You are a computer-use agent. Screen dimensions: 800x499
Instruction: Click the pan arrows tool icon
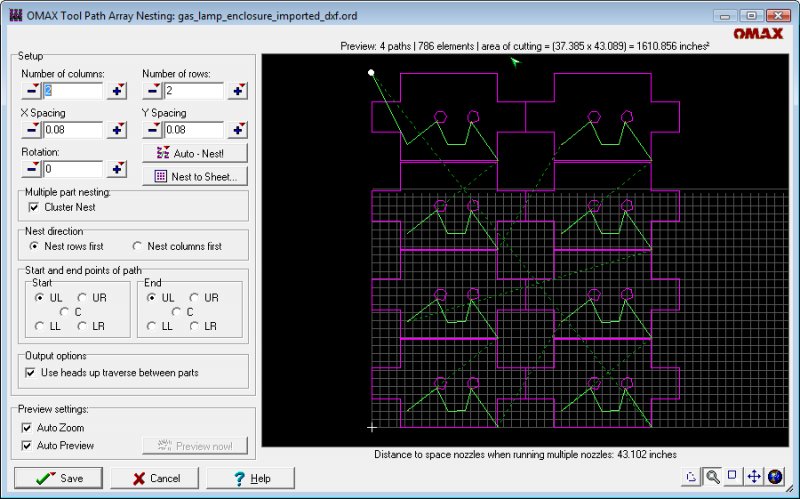click(x=754, y=477)
